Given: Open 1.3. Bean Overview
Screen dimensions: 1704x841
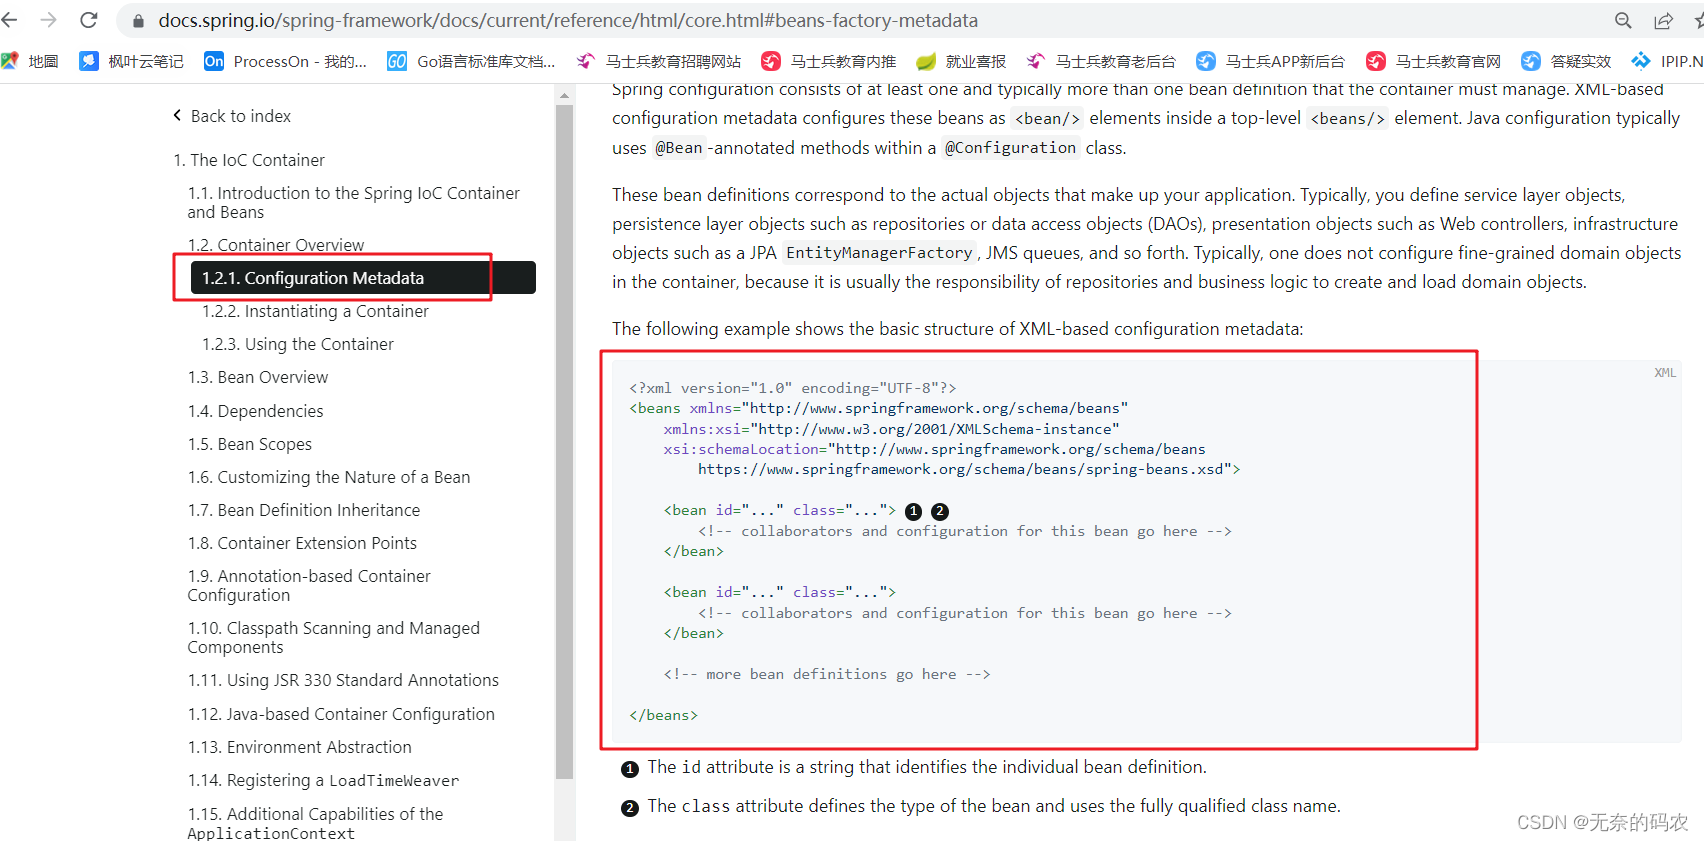Looking at the screenshot, I should [x=258, y=377].
